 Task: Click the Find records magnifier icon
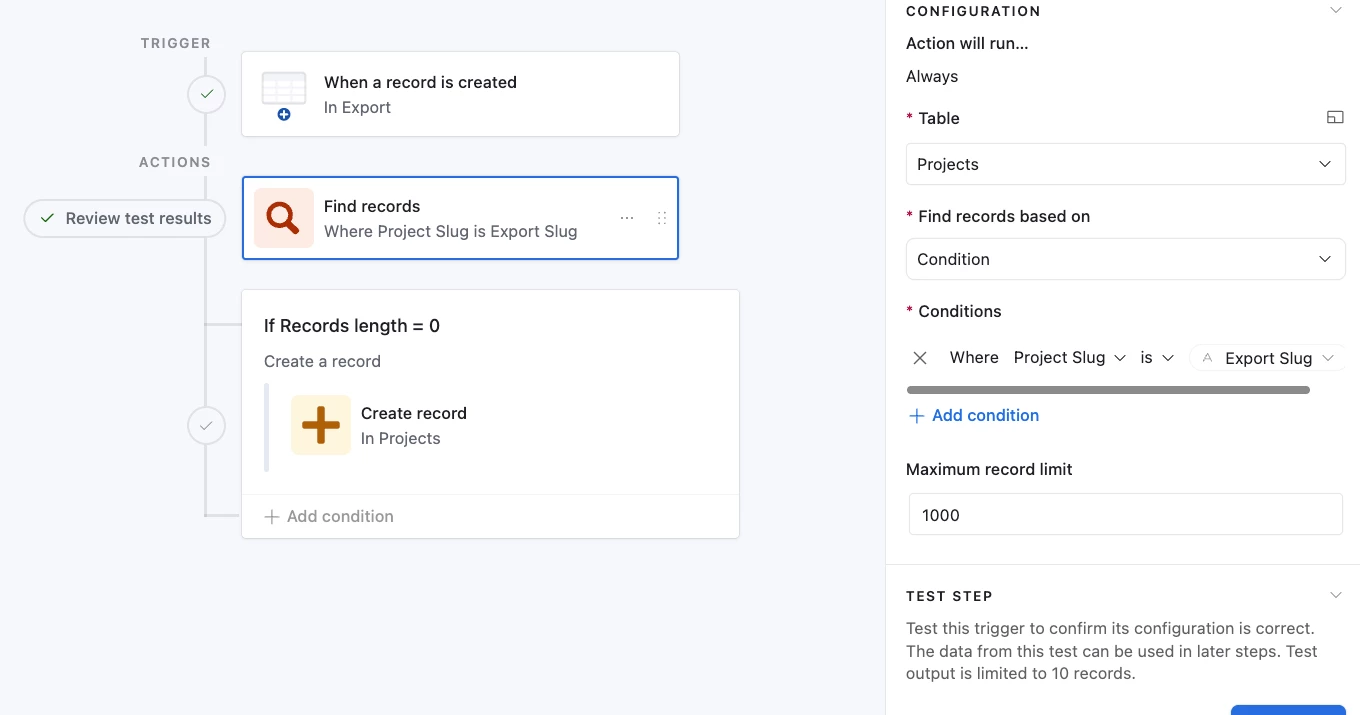(x=283, y=218)
